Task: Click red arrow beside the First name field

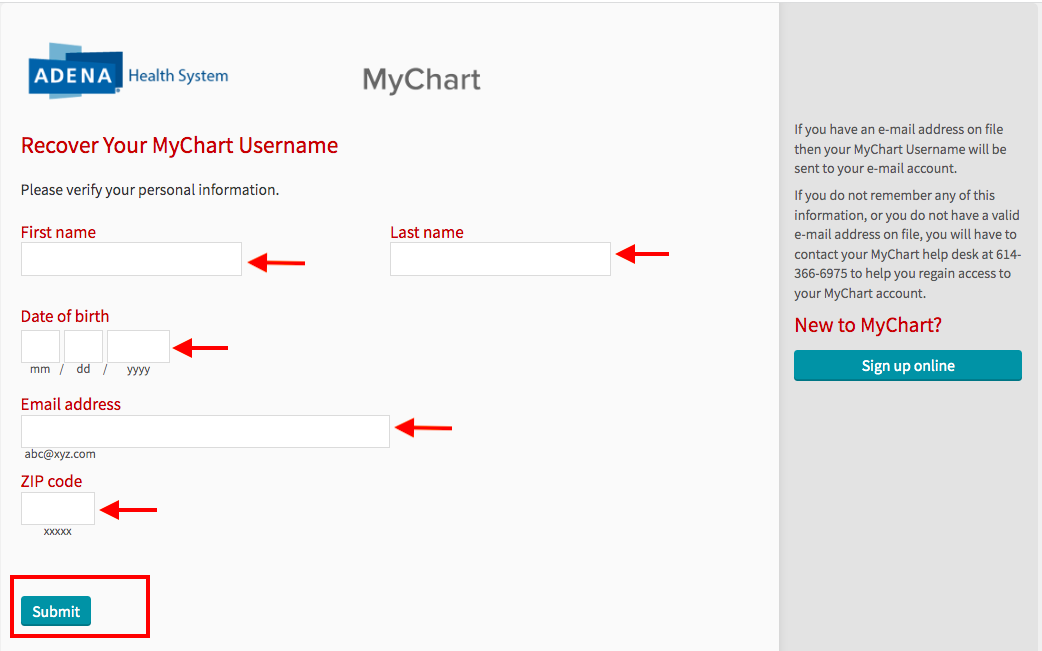Action: point(276,263)
